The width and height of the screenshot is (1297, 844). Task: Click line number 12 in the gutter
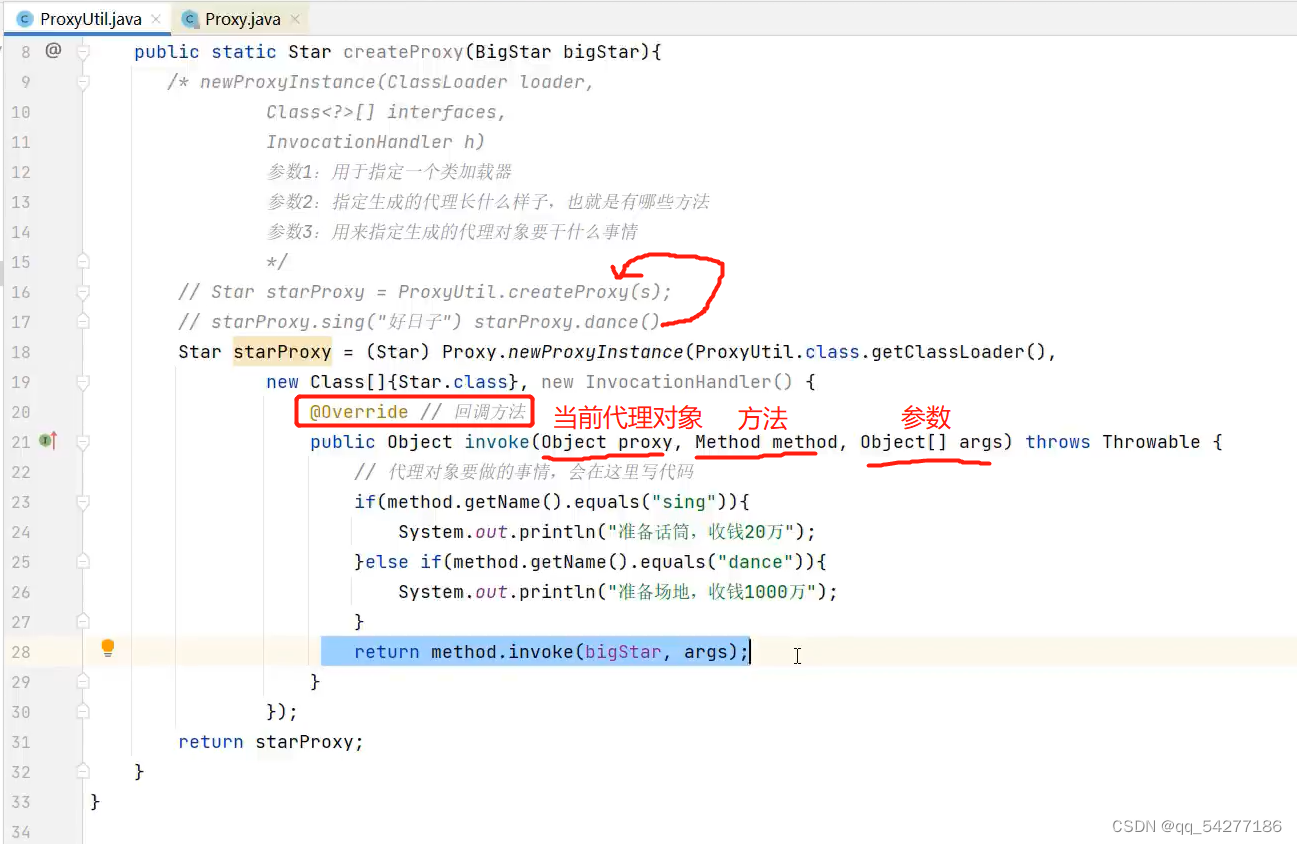(21, 172)
